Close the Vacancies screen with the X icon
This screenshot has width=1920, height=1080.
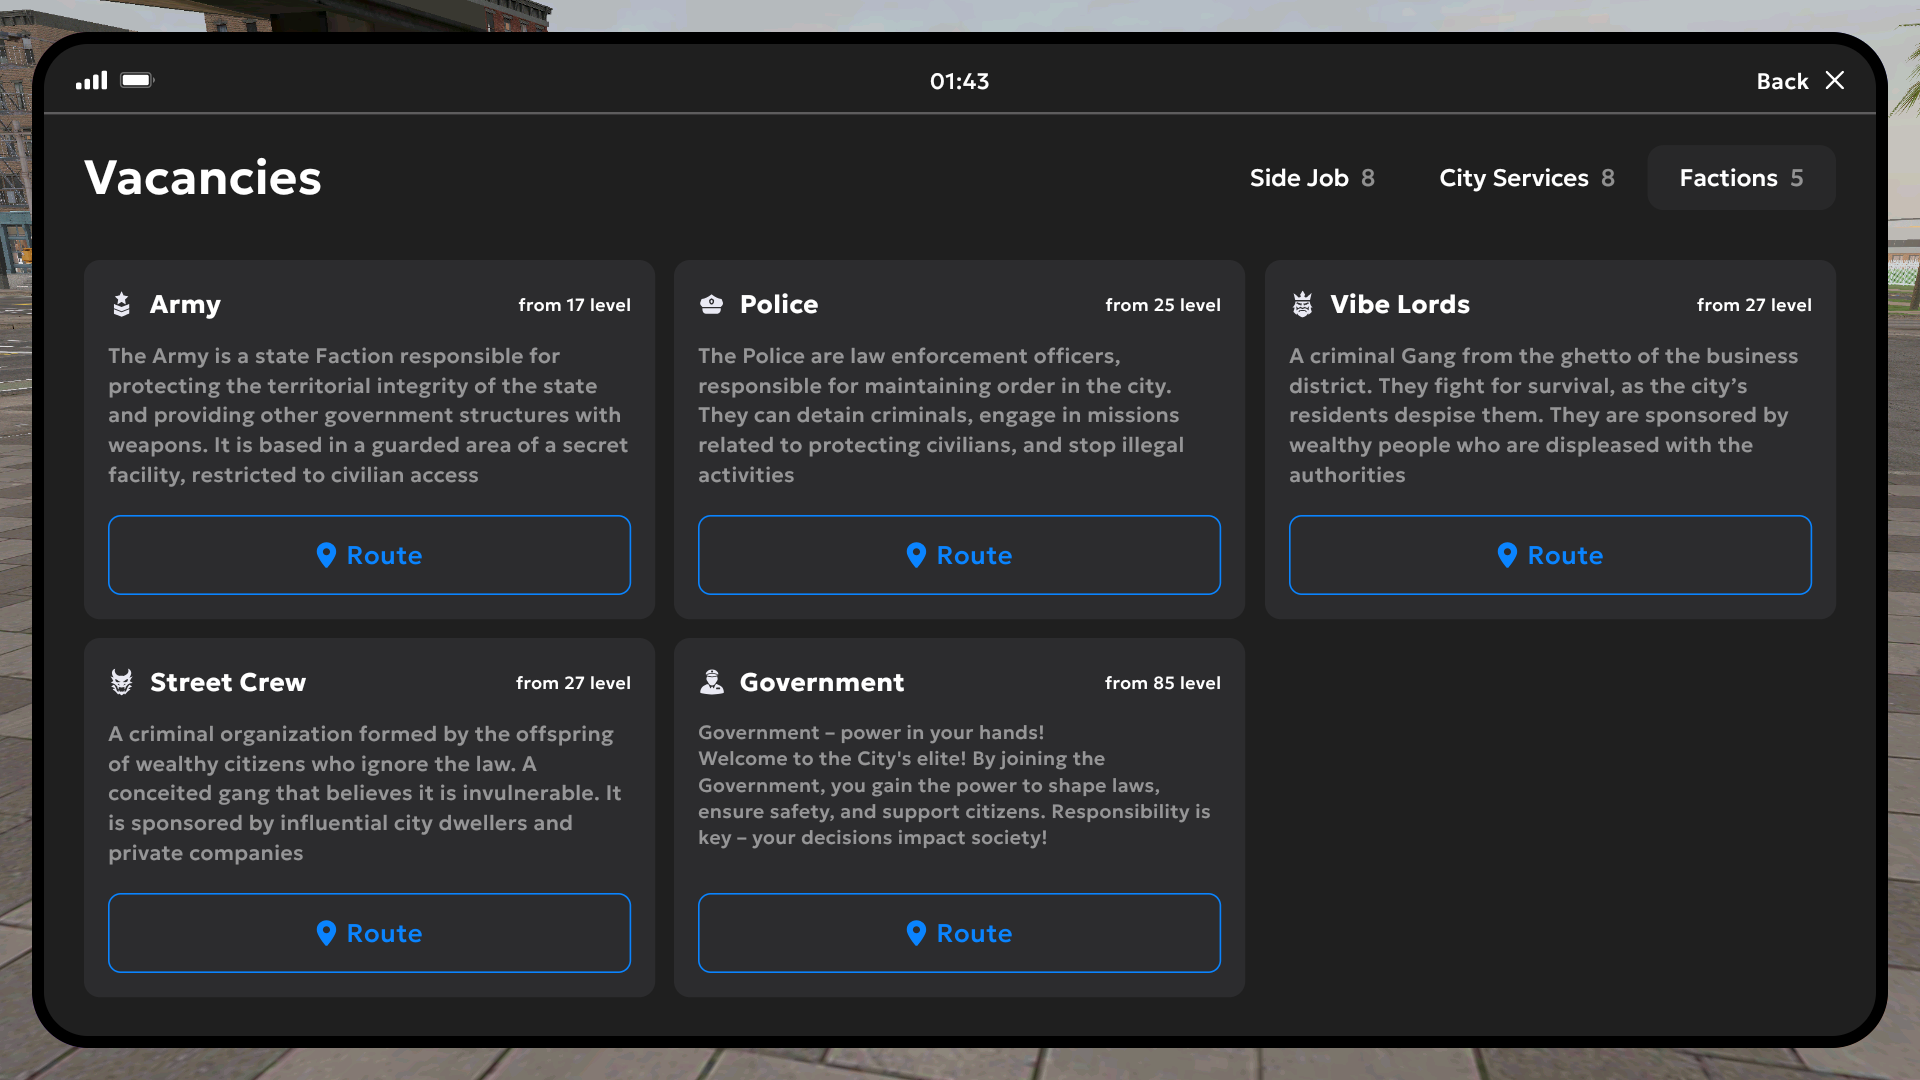pos(1835,81)
